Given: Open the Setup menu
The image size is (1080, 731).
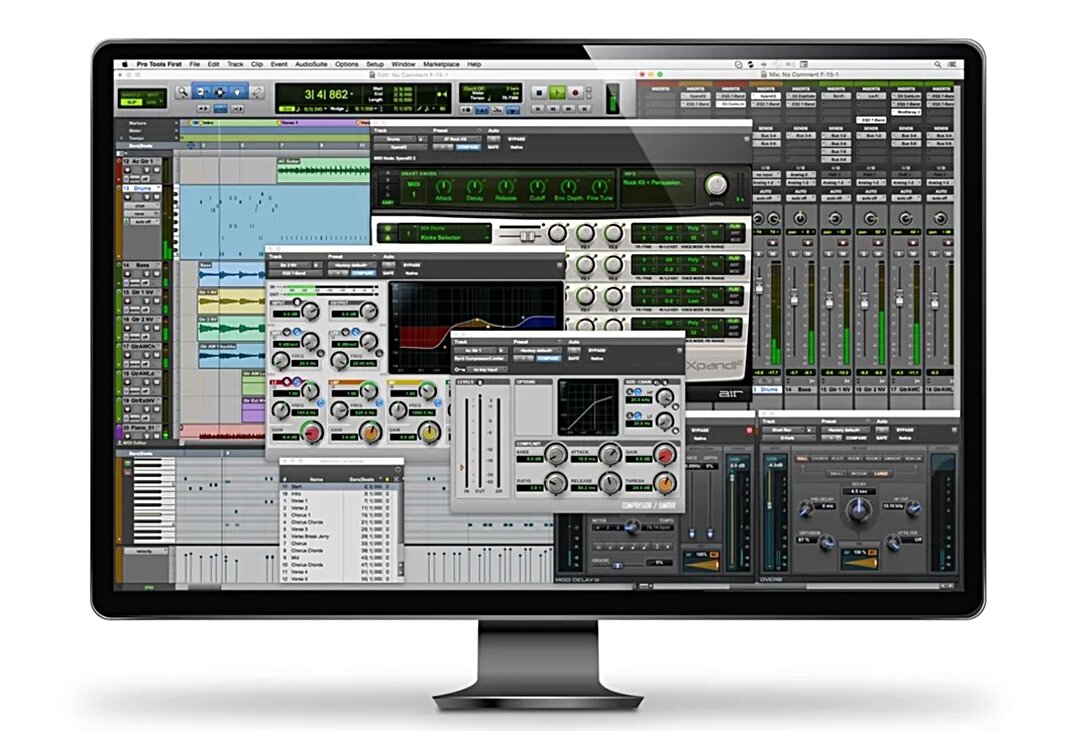Looking at the screenshot, I should click(x=375, y=64).
